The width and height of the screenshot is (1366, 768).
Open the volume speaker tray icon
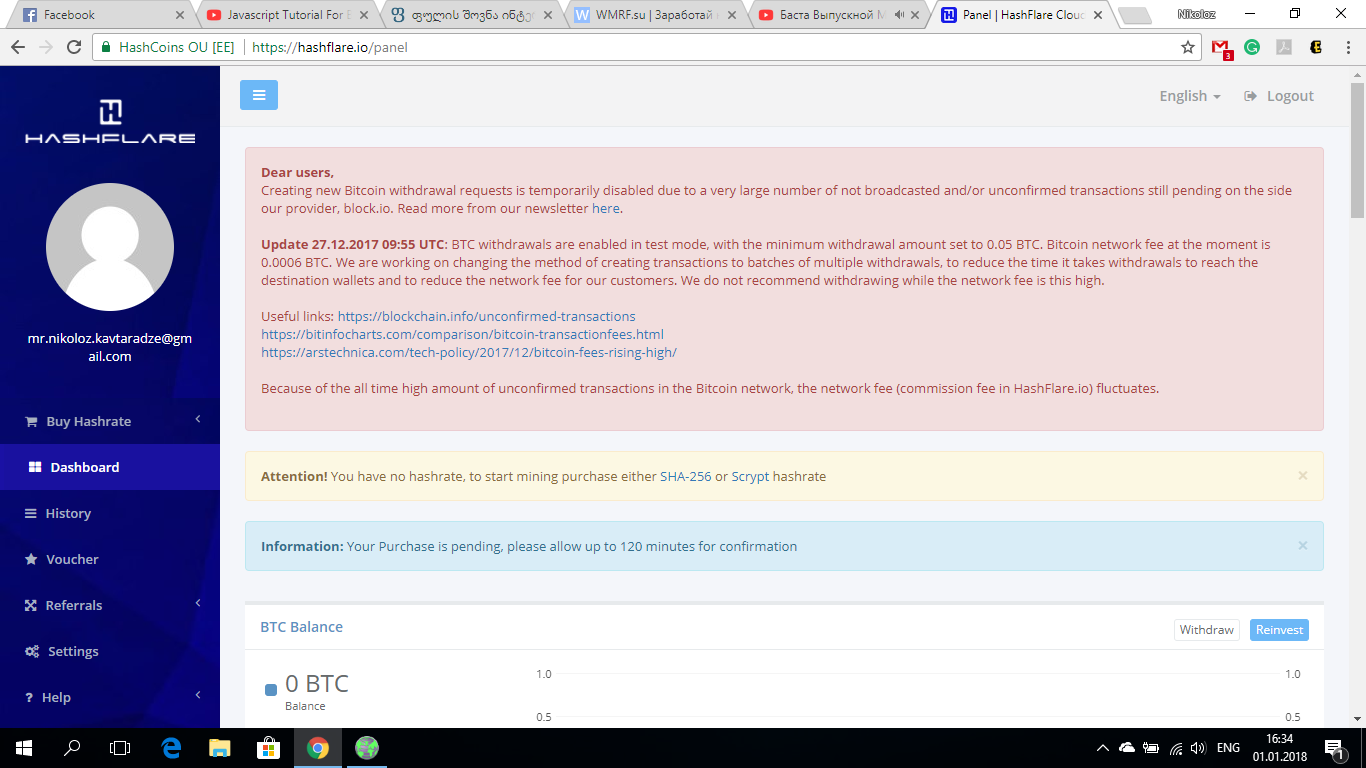[x=1200, y=748]
